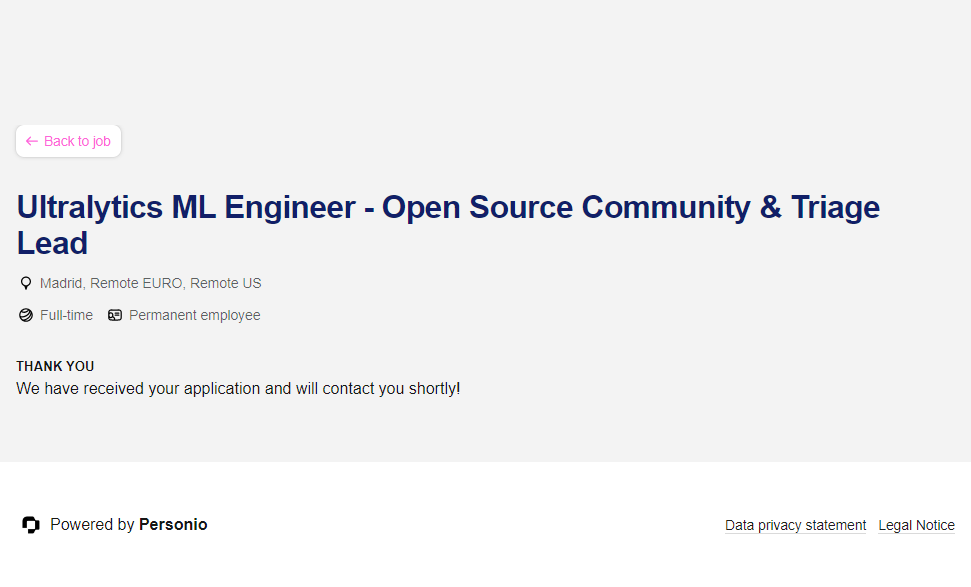
Task: Click the Personio logo icon
Action: click(31, 525)
